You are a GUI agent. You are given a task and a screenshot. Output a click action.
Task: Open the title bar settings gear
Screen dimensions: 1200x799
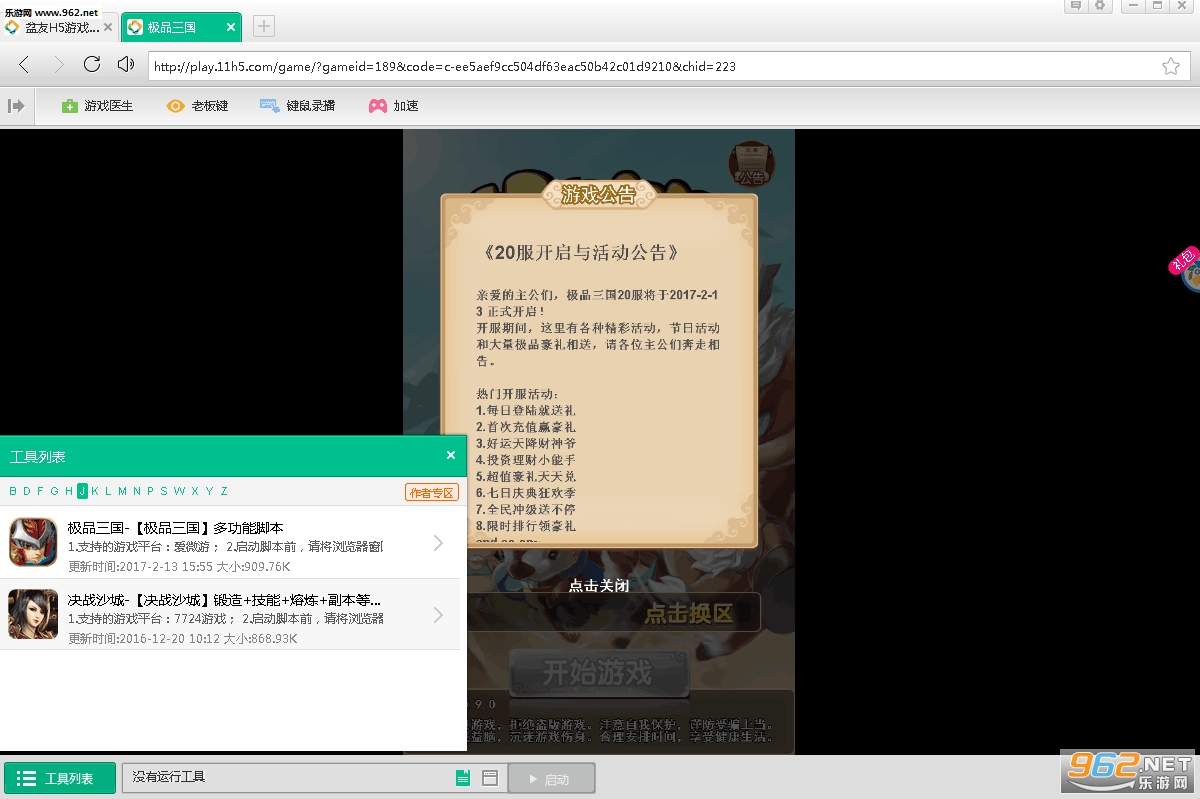click(x=1100, y=6)
